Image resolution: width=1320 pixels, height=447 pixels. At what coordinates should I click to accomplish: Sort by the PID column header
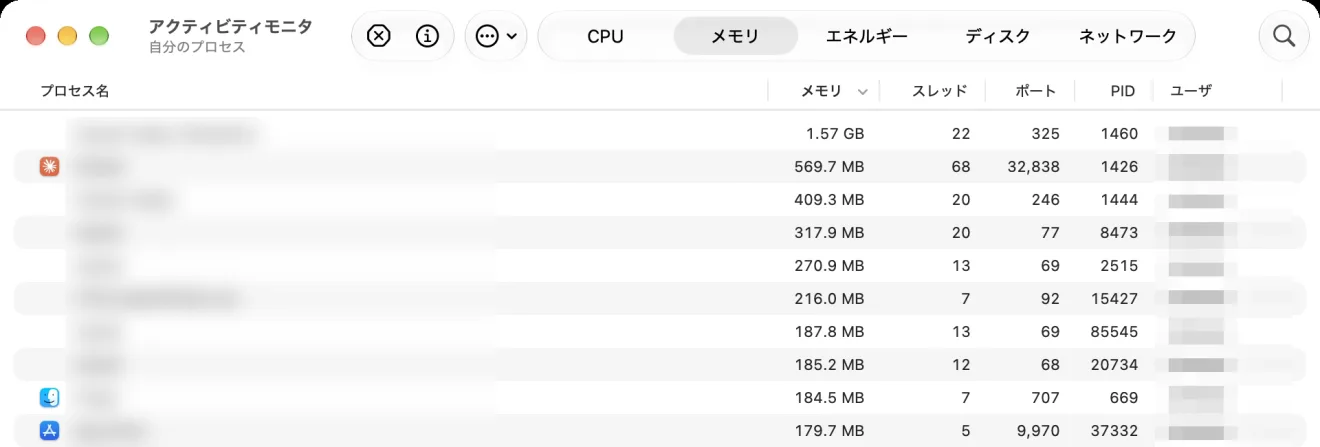coord(1123,91)
